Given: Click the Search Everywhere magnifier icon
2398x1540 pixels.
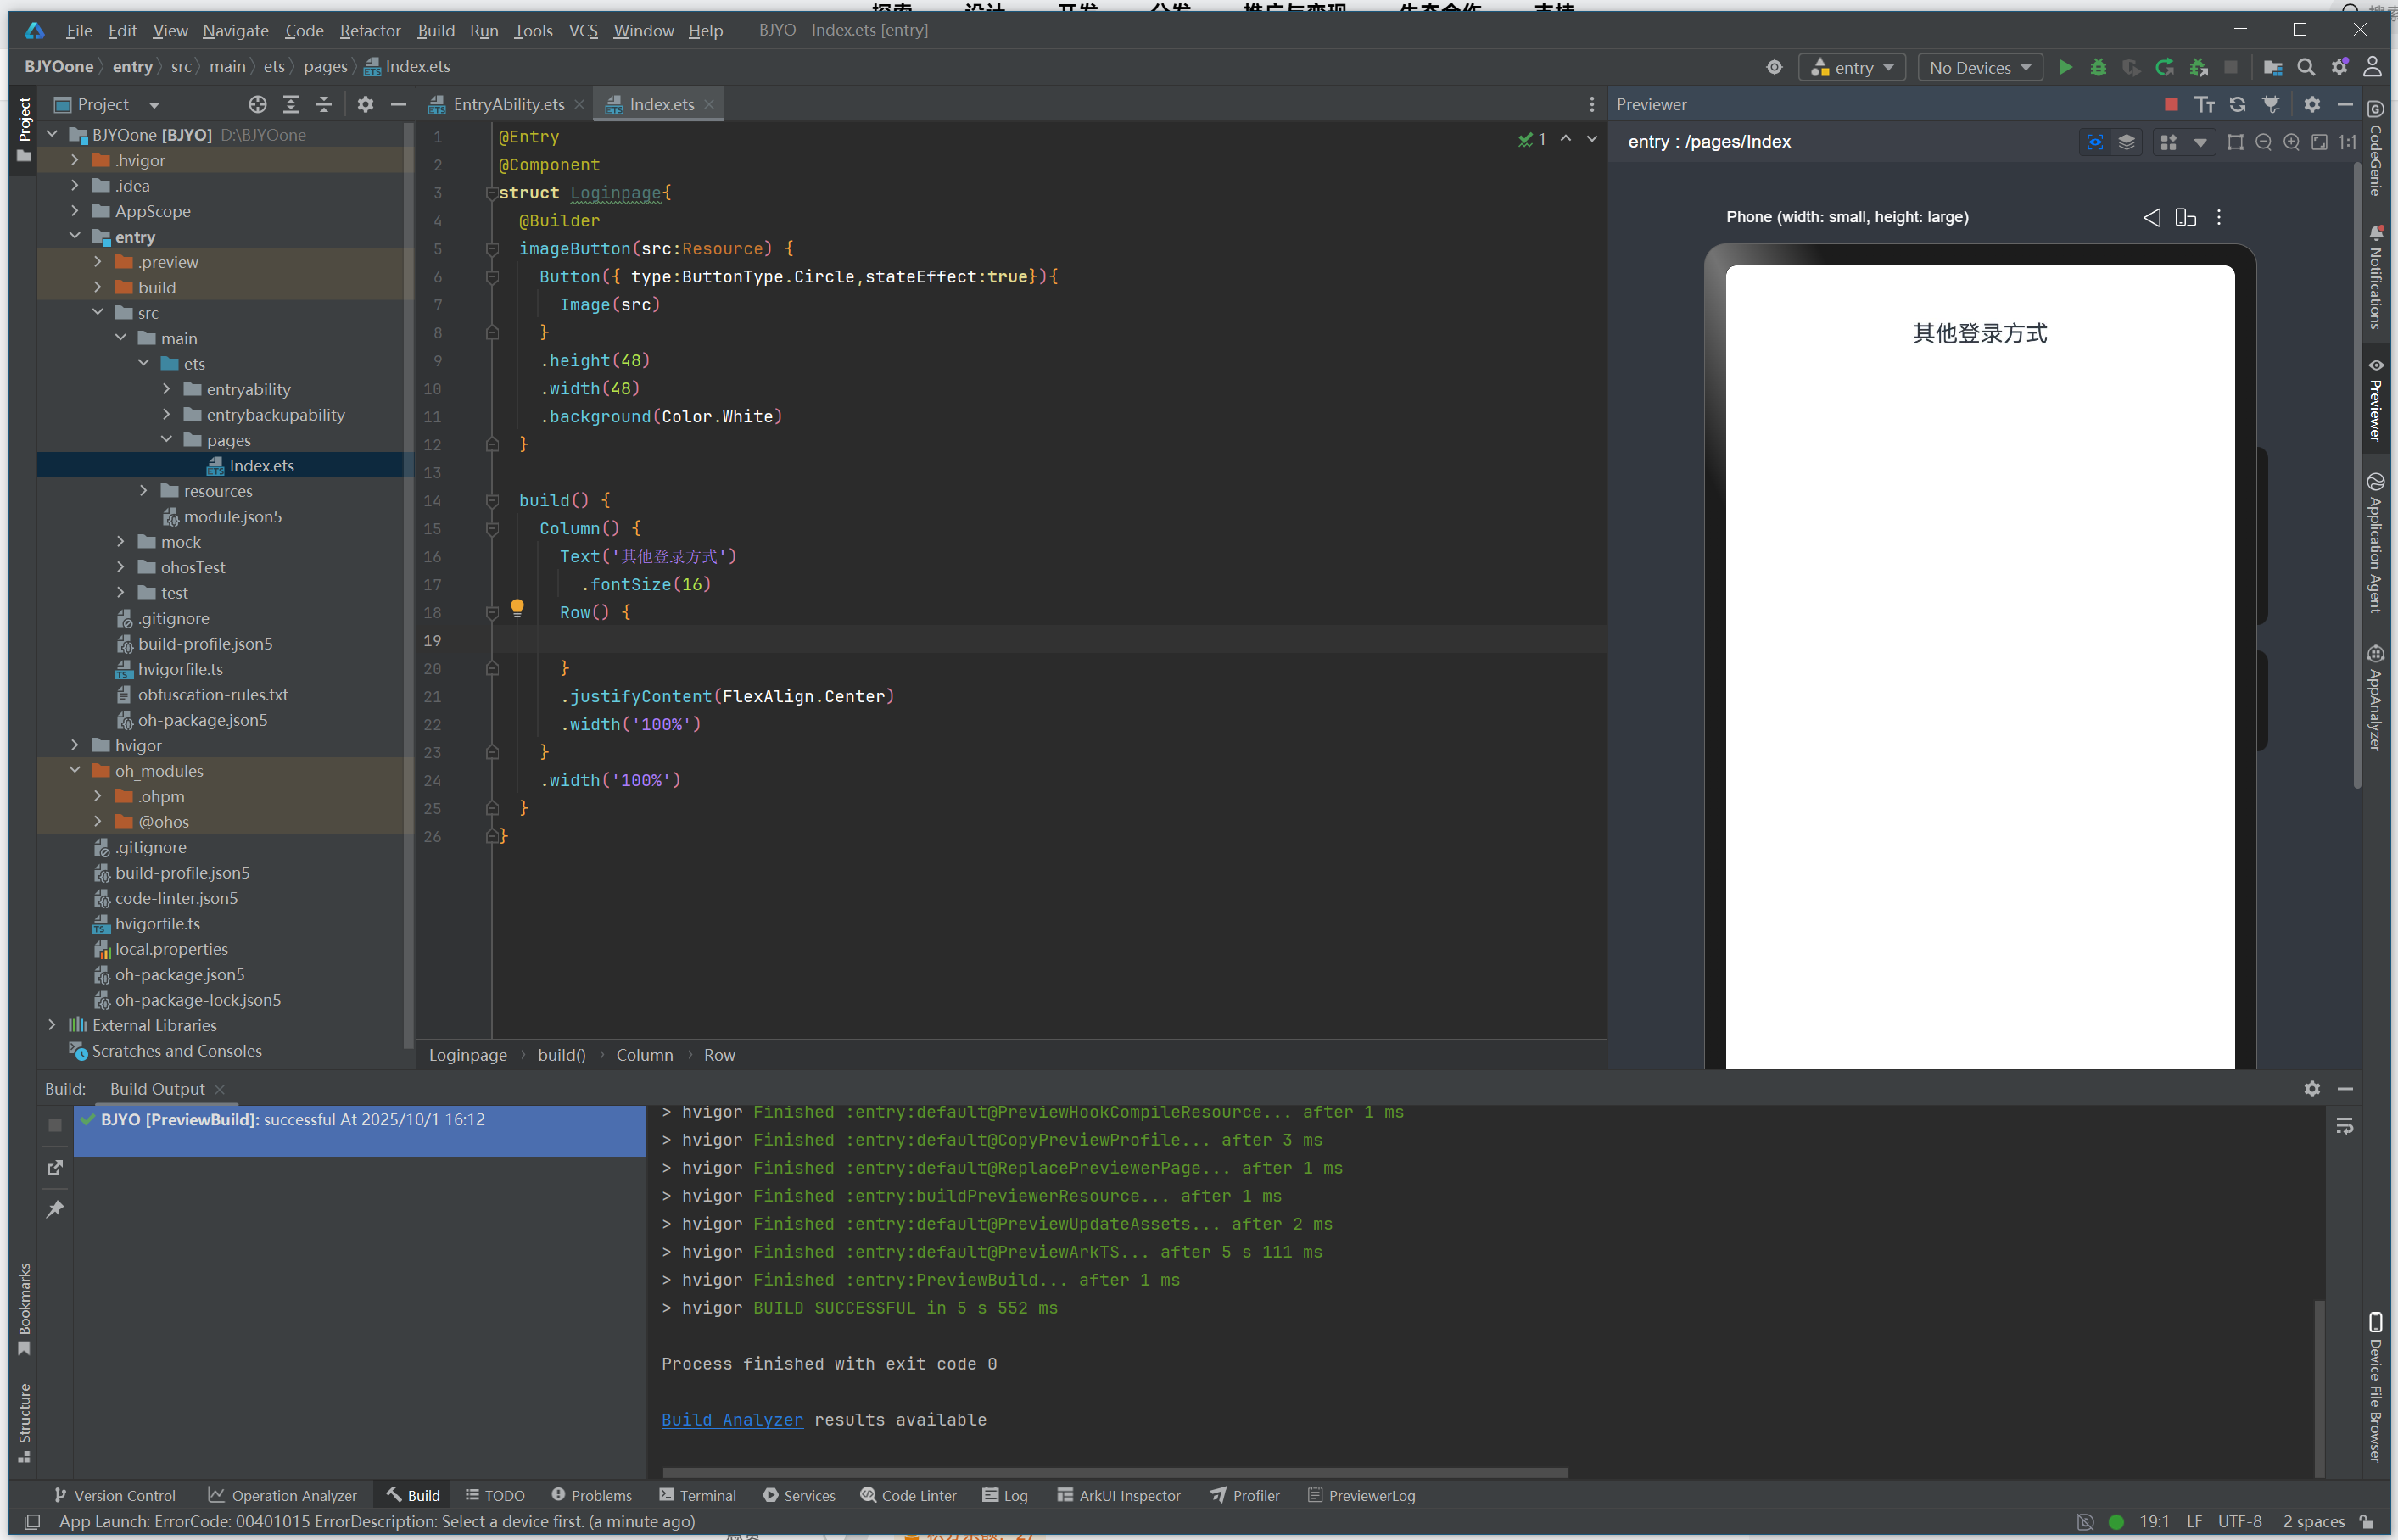Looking at the screenshot, I should 2306,67.
